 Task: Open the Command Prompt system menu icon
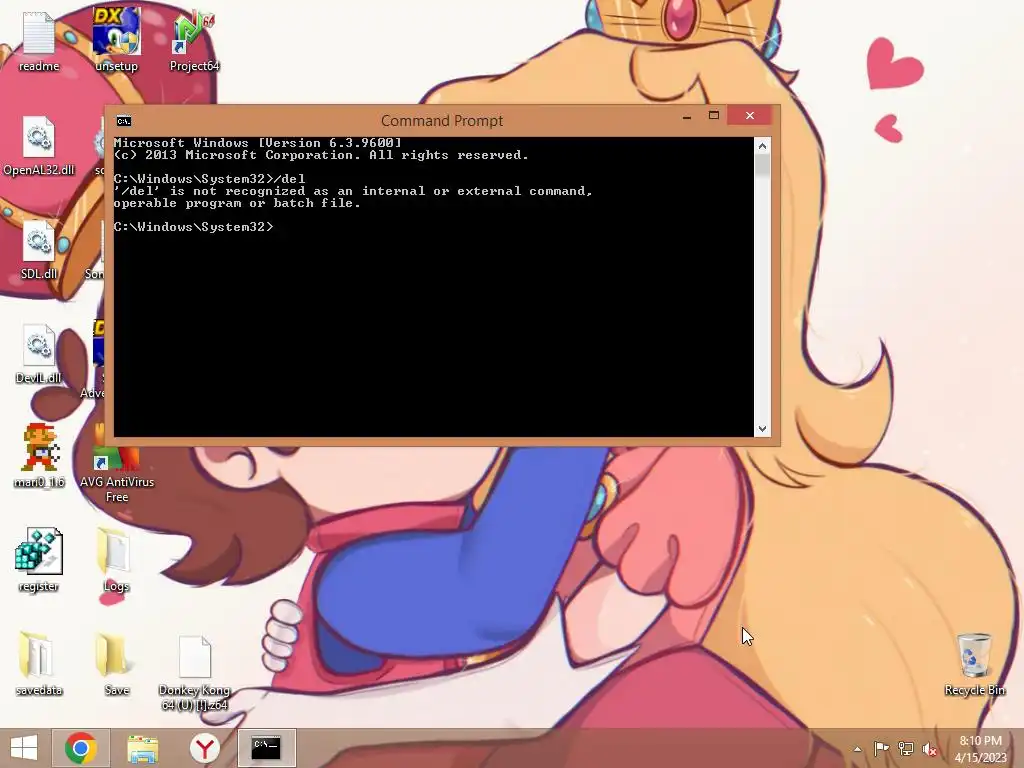point(123,120)
